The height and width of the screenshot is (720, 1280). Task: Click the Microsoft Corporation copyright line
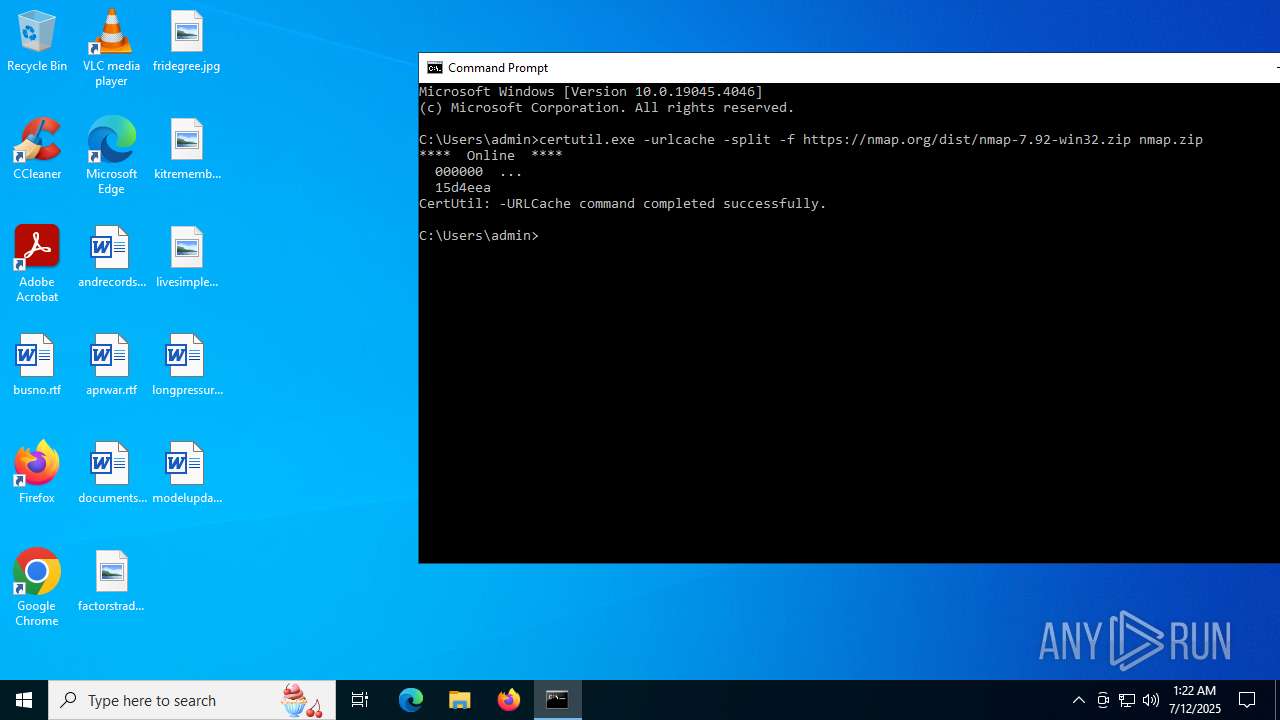pos(607,108)
